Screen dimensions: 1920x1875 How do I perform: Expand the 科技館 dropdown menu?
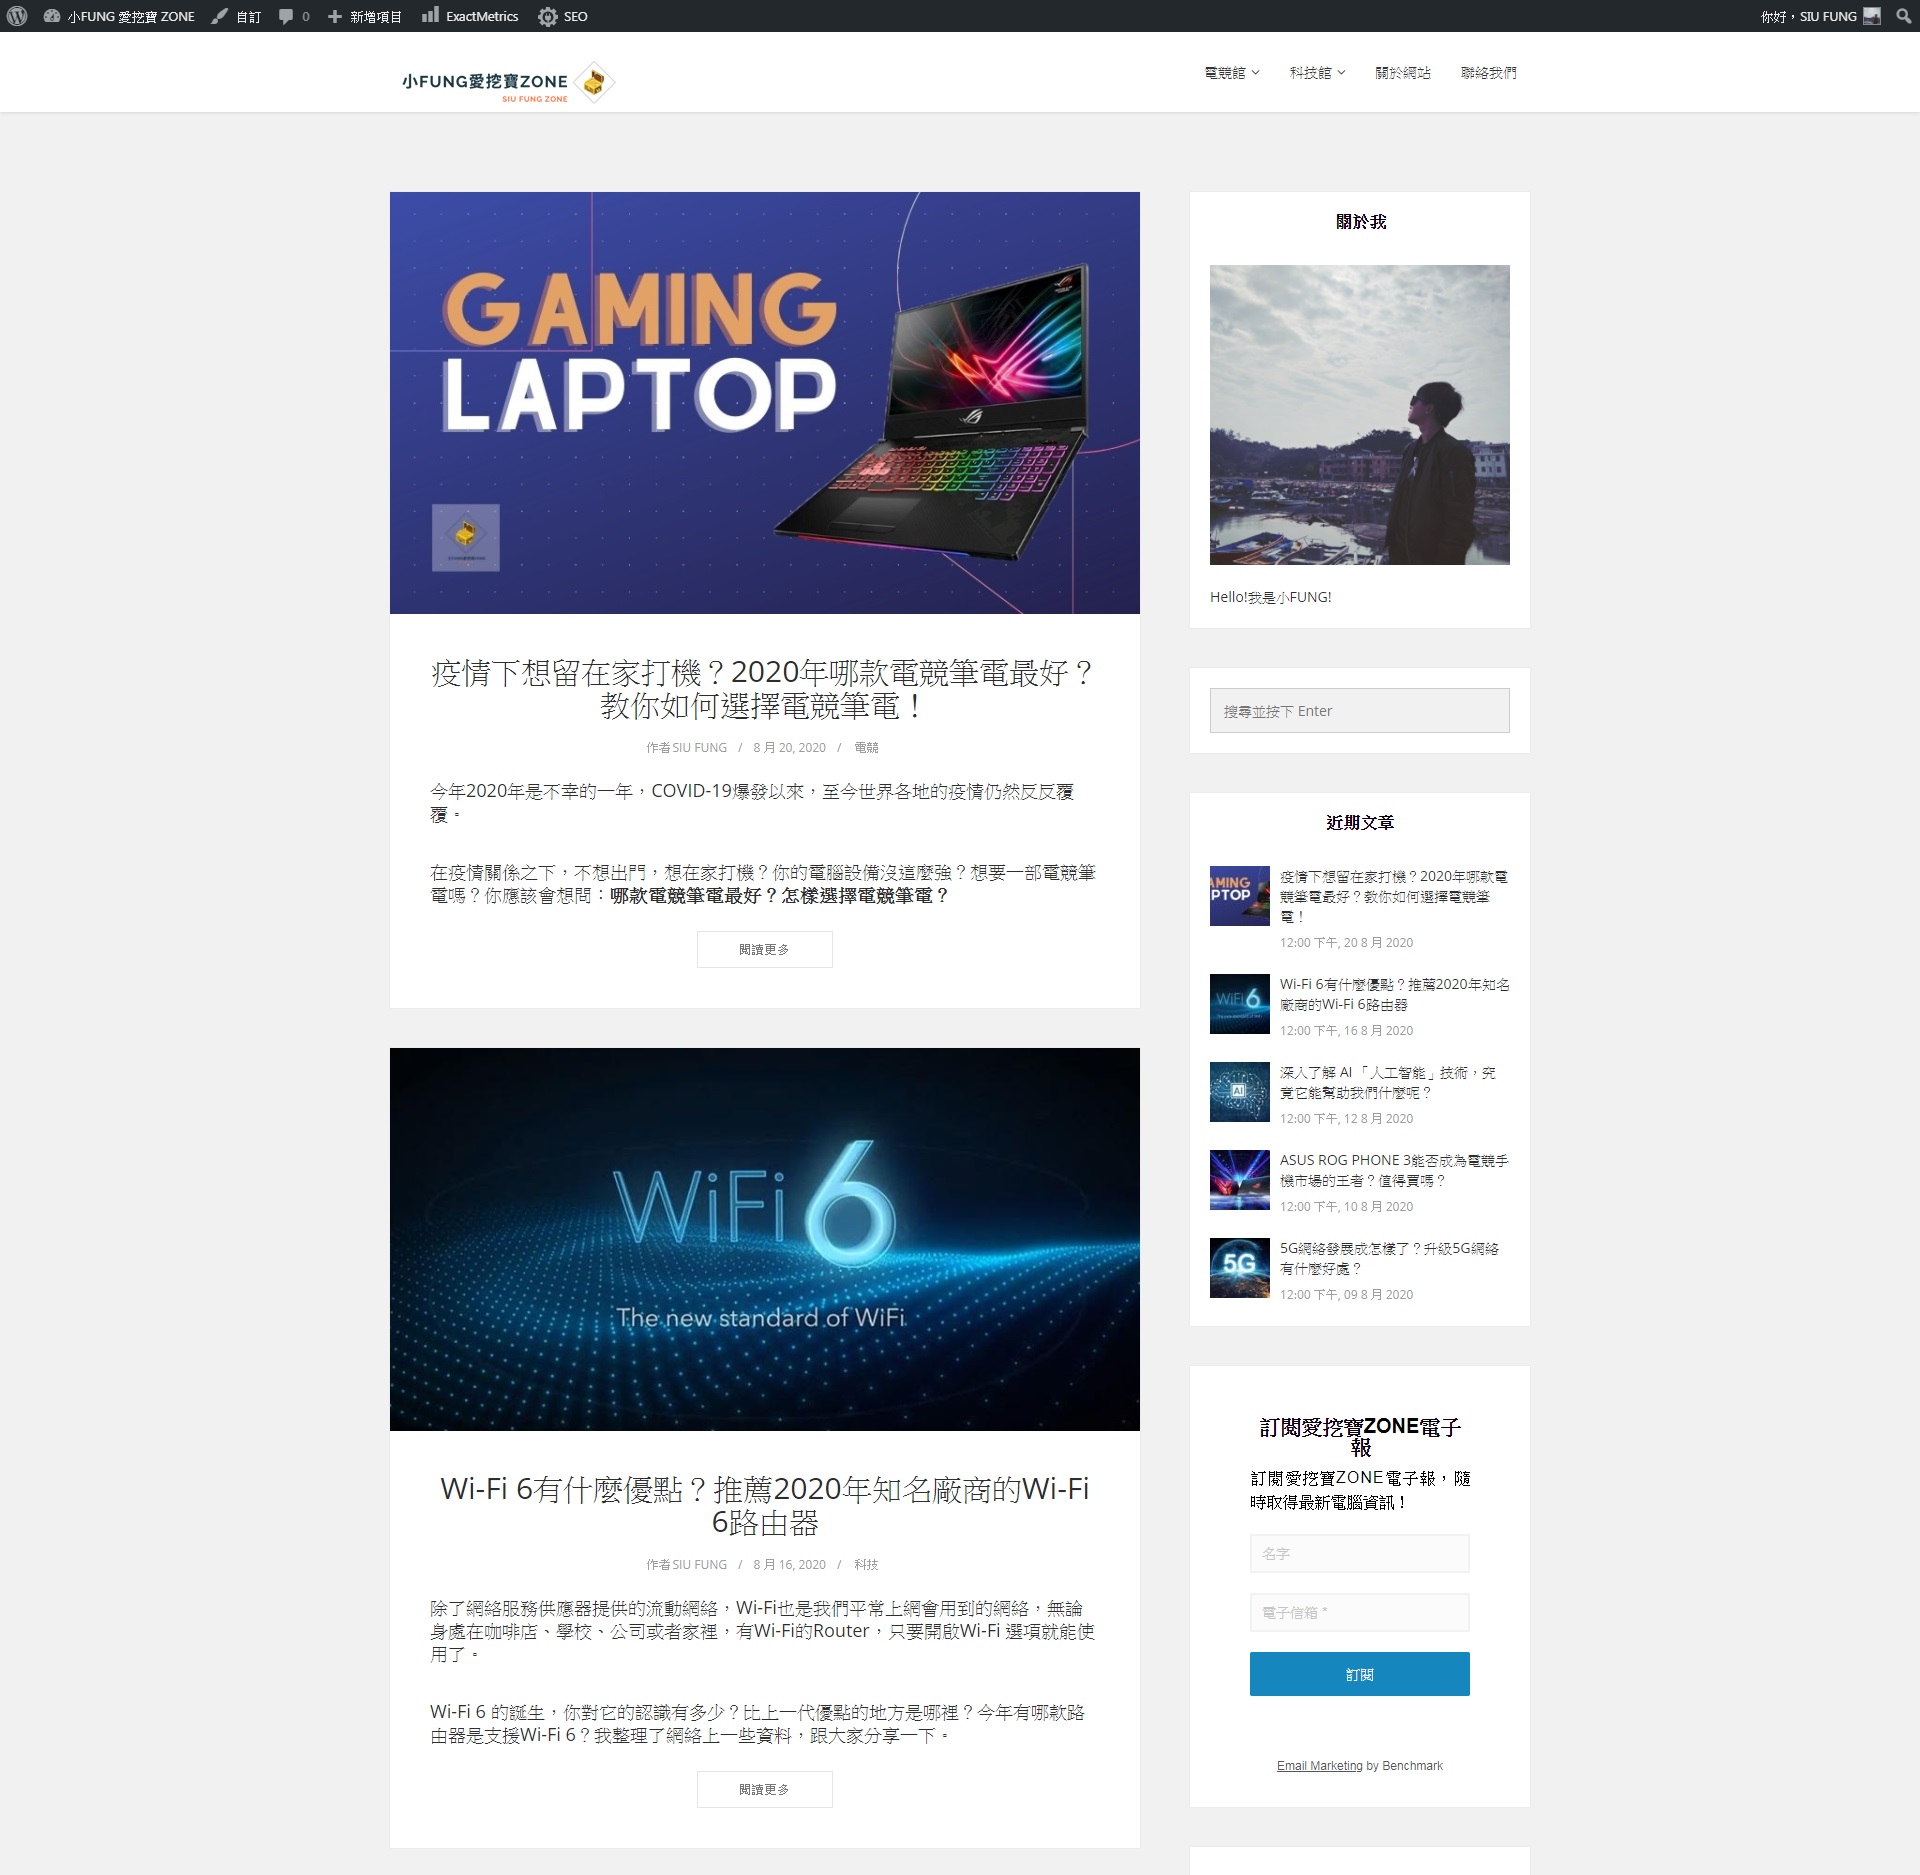pos(1317,73)
